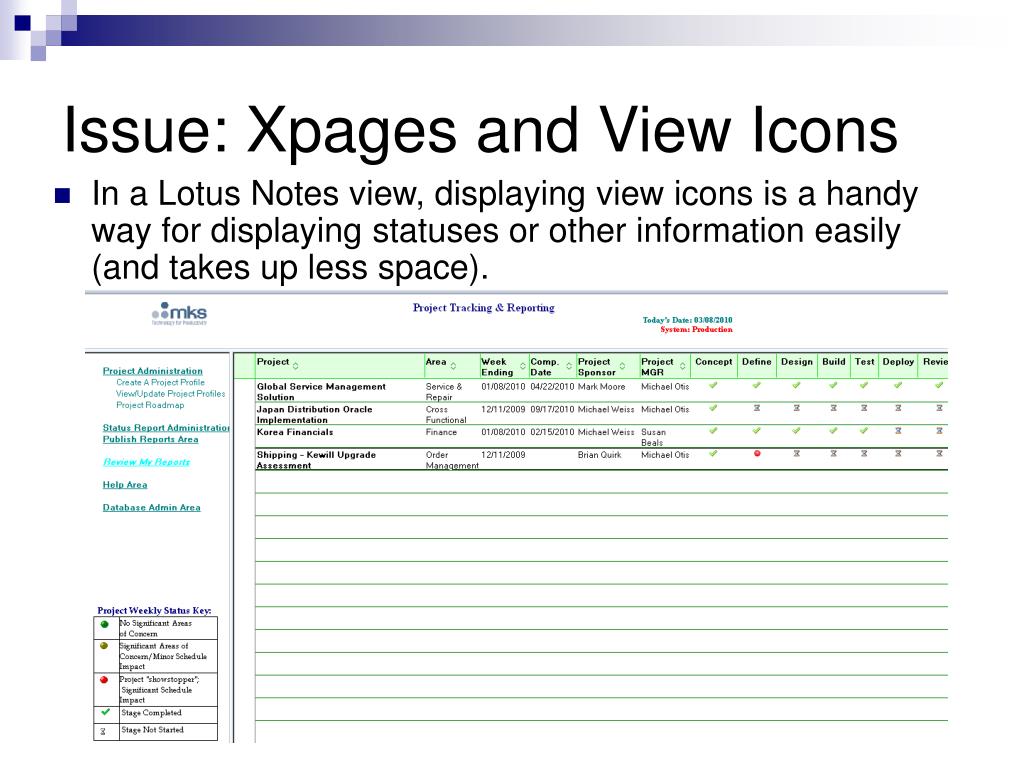Click Project Tracking & Reporting title

(x=484, y=308)
